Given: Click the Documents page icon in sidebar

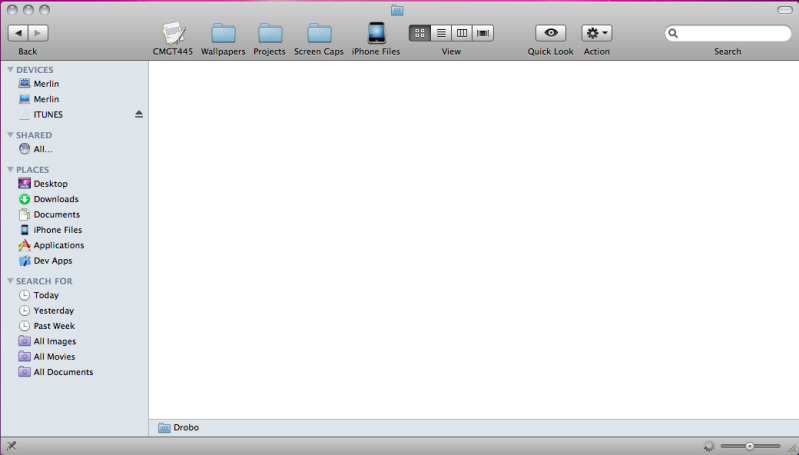Looking at the screenshot, I should coord(24,215).
